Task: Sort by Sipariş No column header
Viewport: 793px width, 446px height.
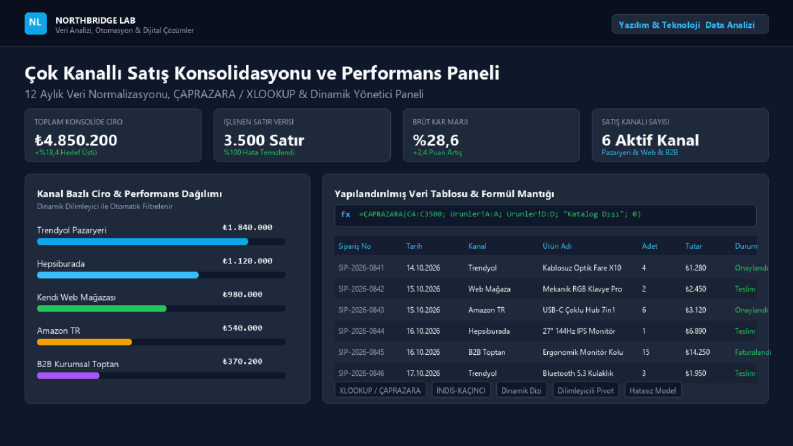Action: [x=355, y=246]
